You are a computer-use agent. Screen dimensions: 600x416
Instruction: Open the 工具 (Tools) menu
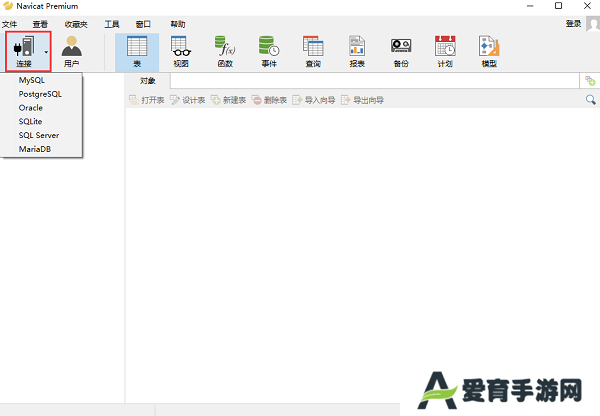[112, 24]
